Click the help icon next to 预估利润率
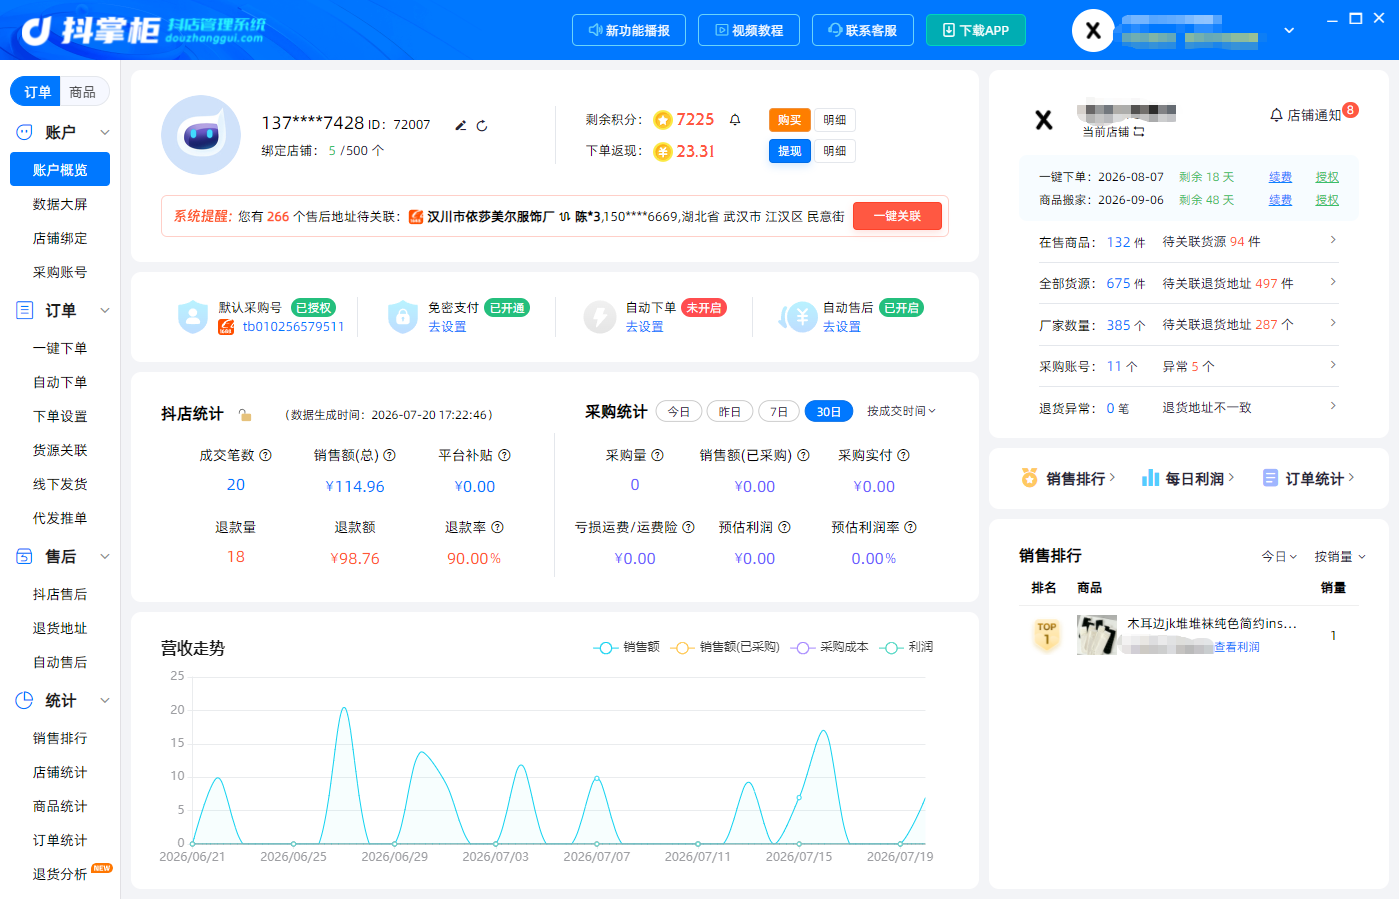 point(911,527)
